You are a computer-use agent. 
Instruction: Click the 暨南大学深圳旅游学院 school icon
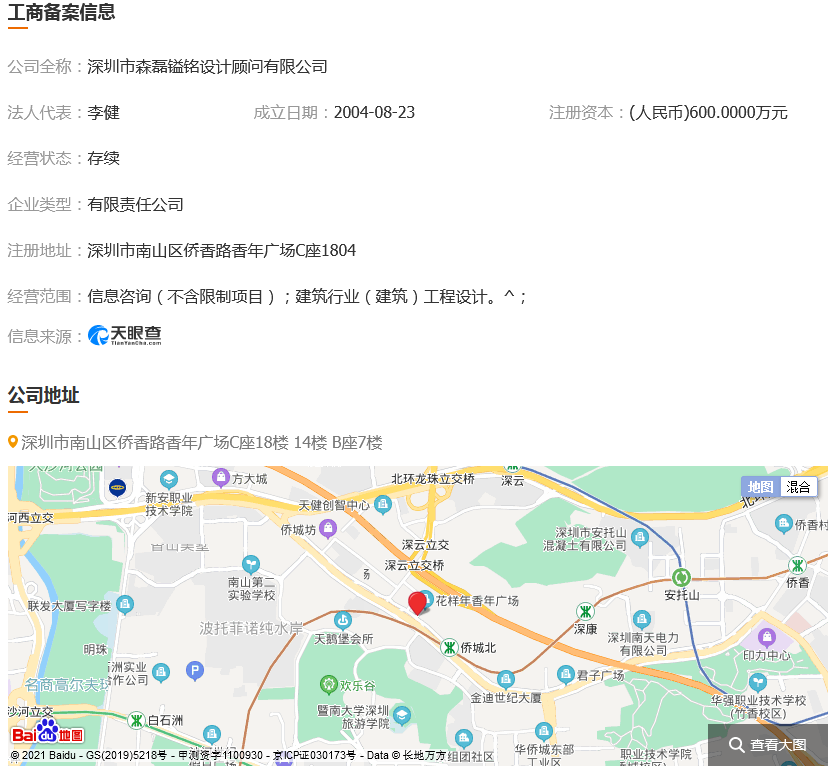[402, 716]
